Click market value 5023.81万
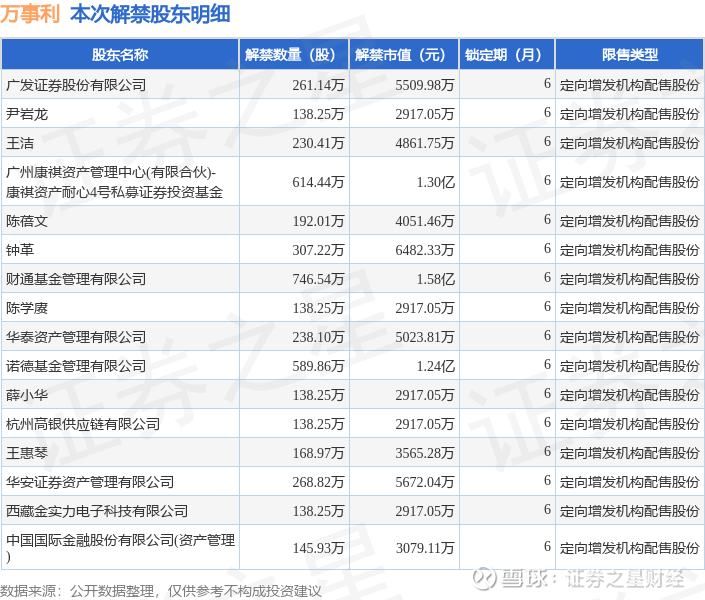This screenshot has width=705, height=600. pyautogui.click(x=425, y=337)
